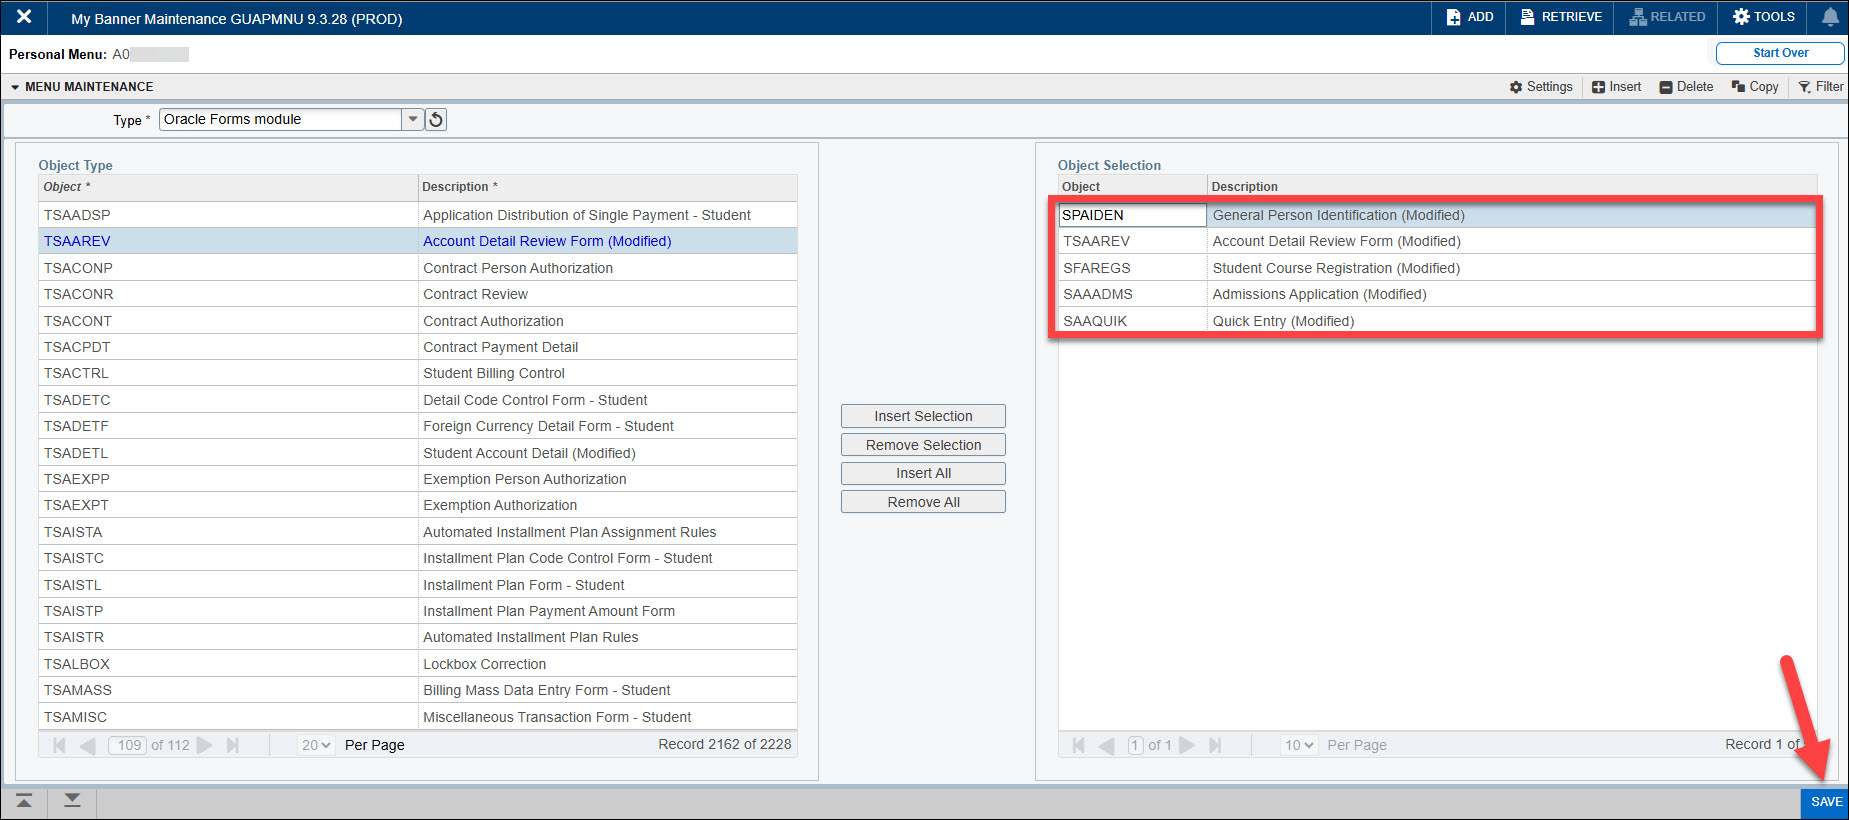
Task: Click the Insert All button
Action: point(923,473)
